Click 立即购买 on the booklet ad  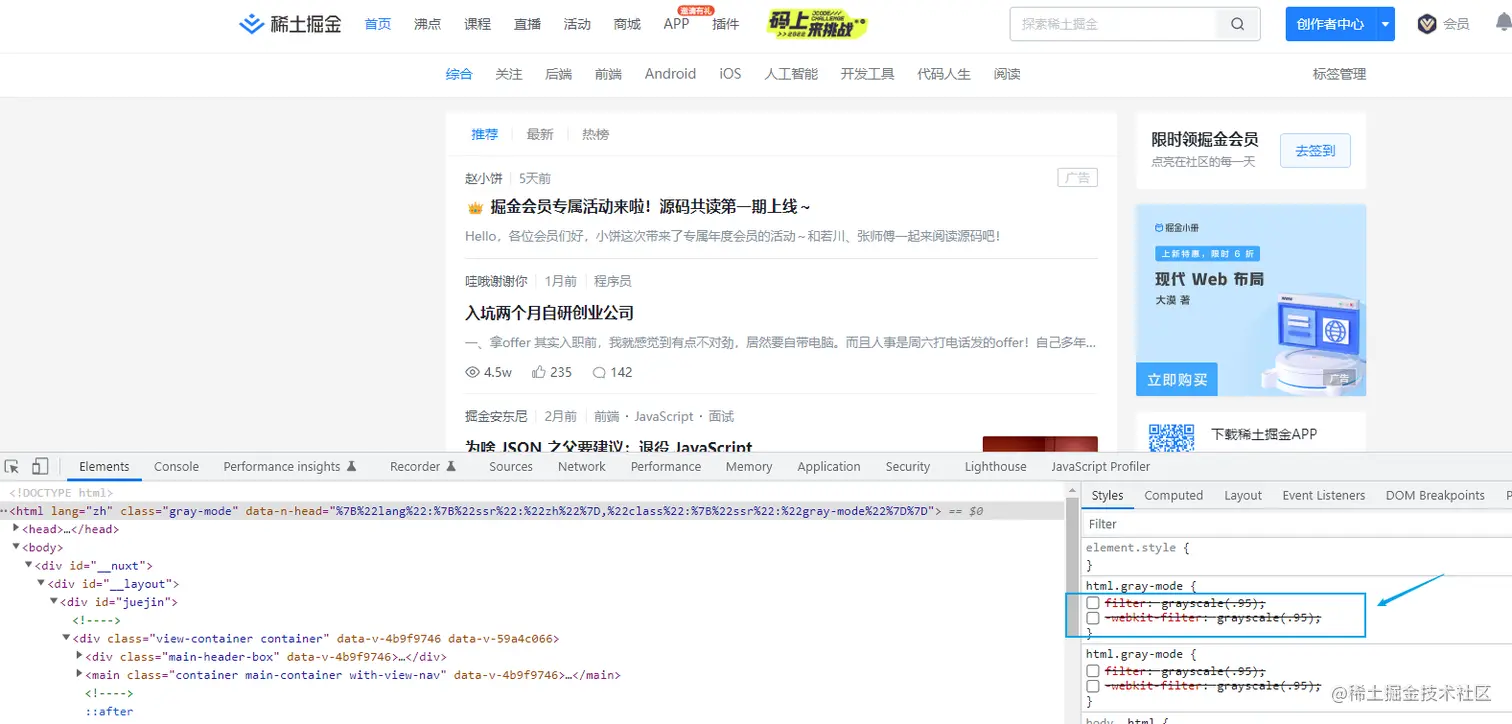[x=1177, y=380]
